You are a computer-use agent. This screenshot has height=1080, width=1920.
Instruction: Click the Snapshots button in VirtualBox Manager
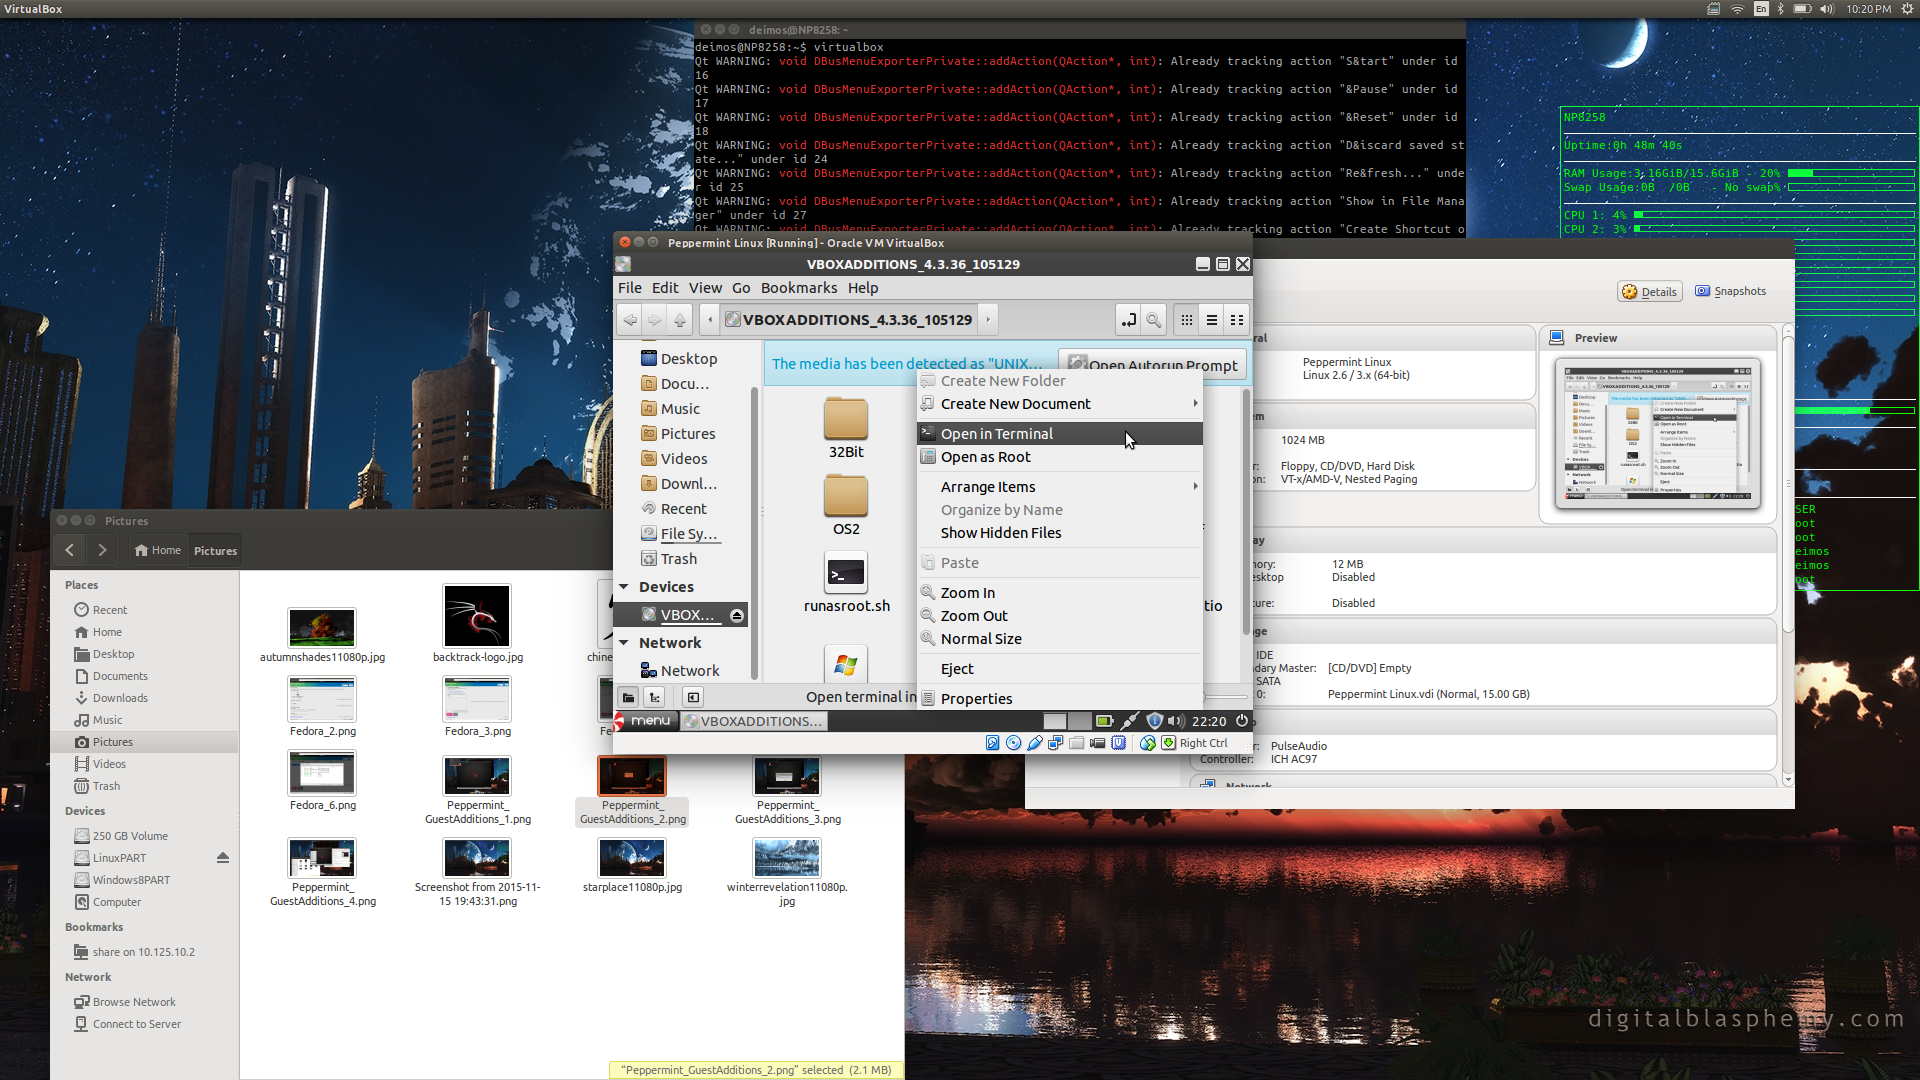tap(1730, 291)
